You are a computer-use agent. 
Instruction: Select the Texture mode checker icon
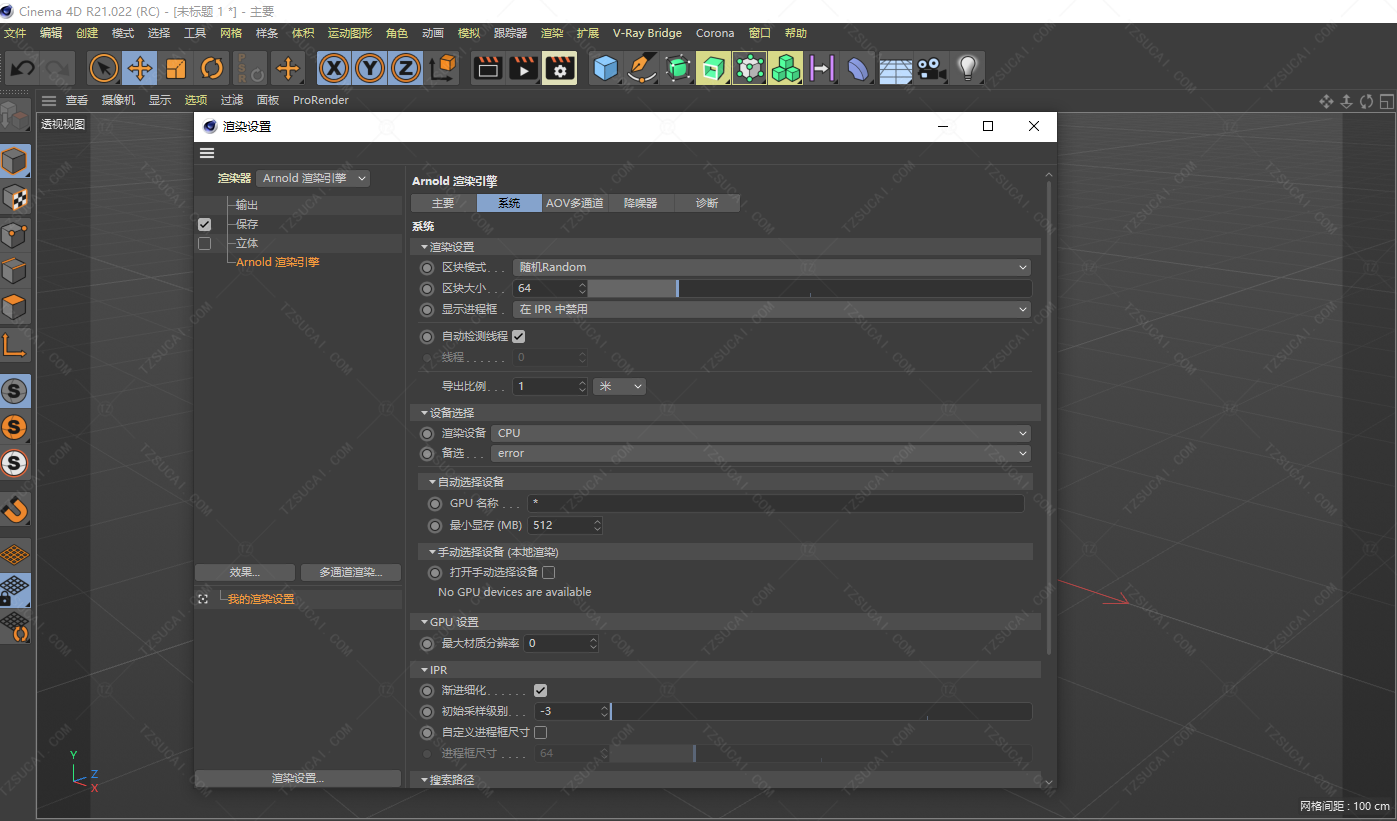click(15, 198)
